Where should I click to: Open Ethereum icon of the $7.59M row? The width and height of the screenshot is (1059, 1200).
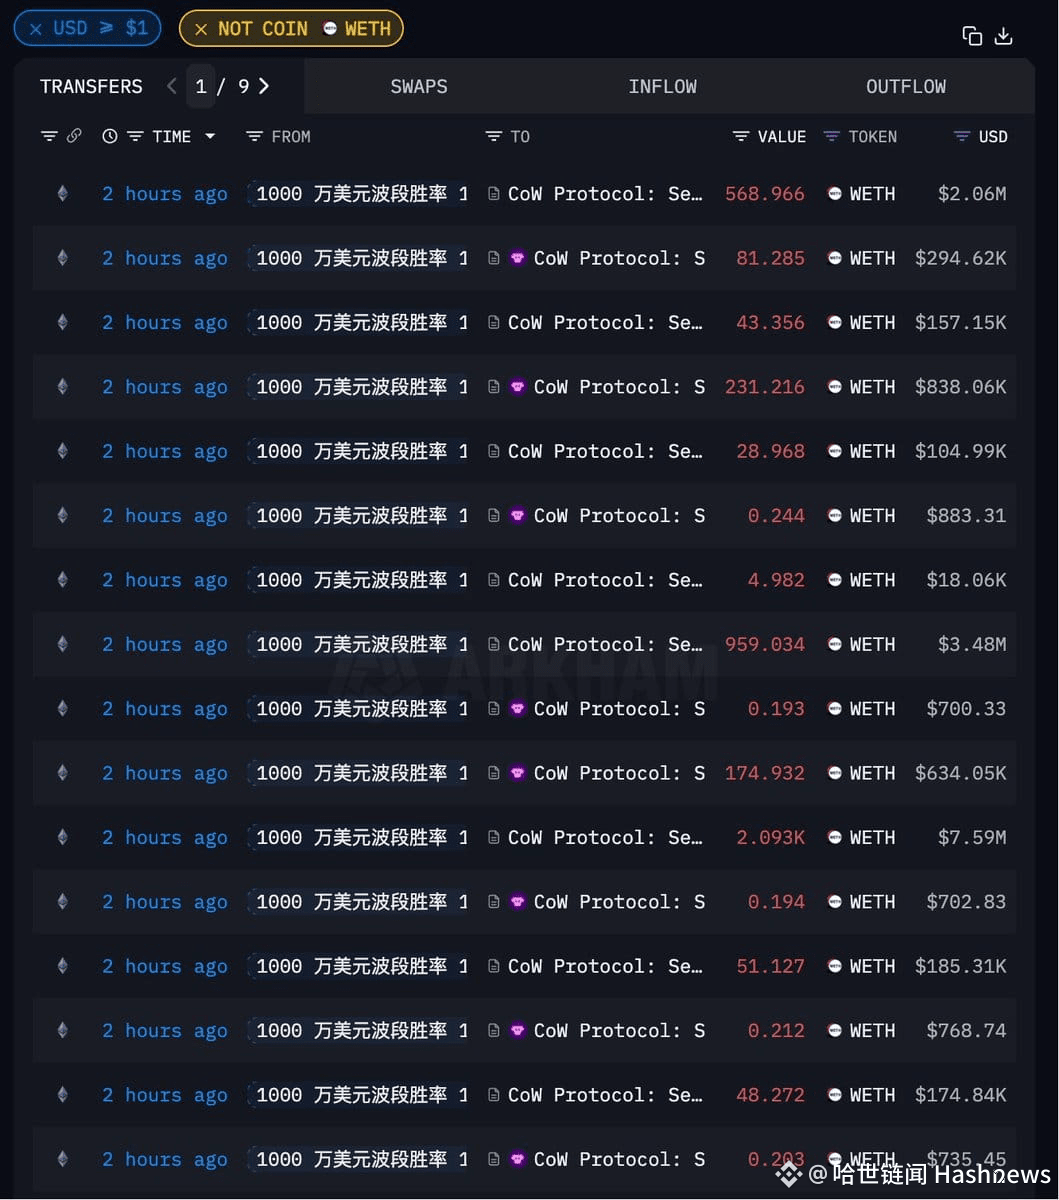pyautogui.click(x=62, y=837)
